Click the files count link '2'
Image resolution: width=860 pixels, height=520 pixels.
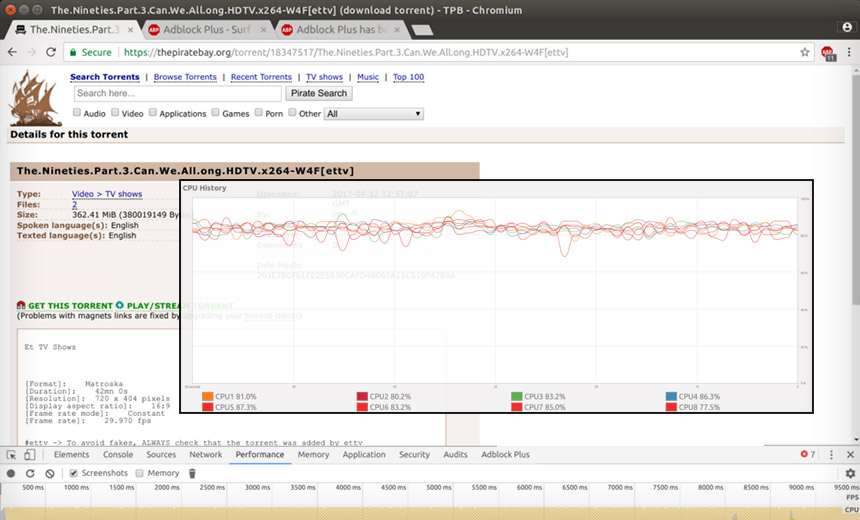[74, 205]
